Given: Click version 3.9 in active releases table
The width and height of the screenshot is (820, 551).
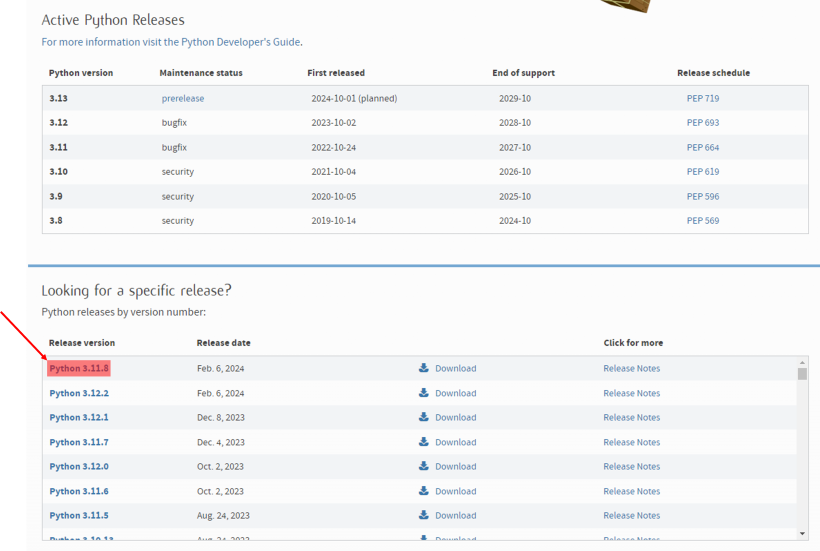Looking at the screenshot, I should pos(56,197).
